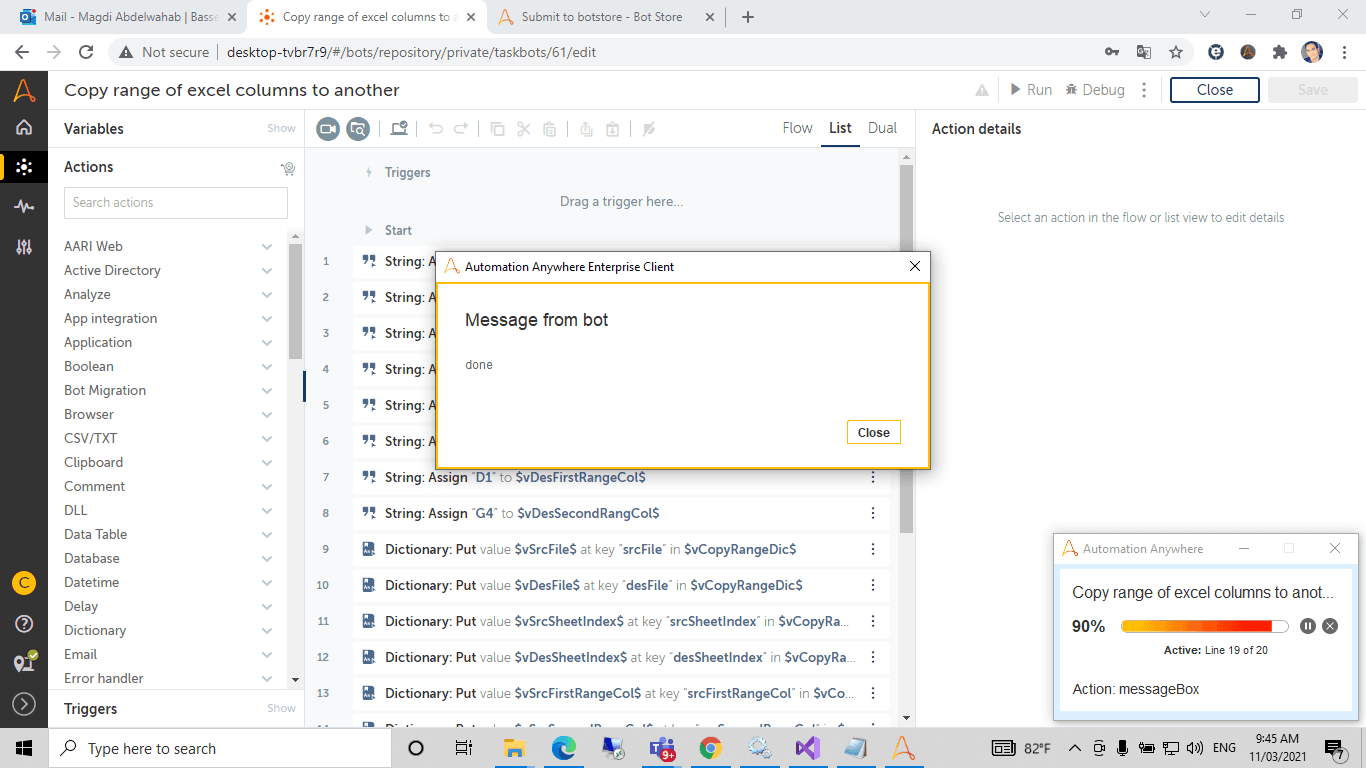1366x768 pixels.
Task: Click the Undo arrow in toolbar
Action: click(x=435, y=128)
